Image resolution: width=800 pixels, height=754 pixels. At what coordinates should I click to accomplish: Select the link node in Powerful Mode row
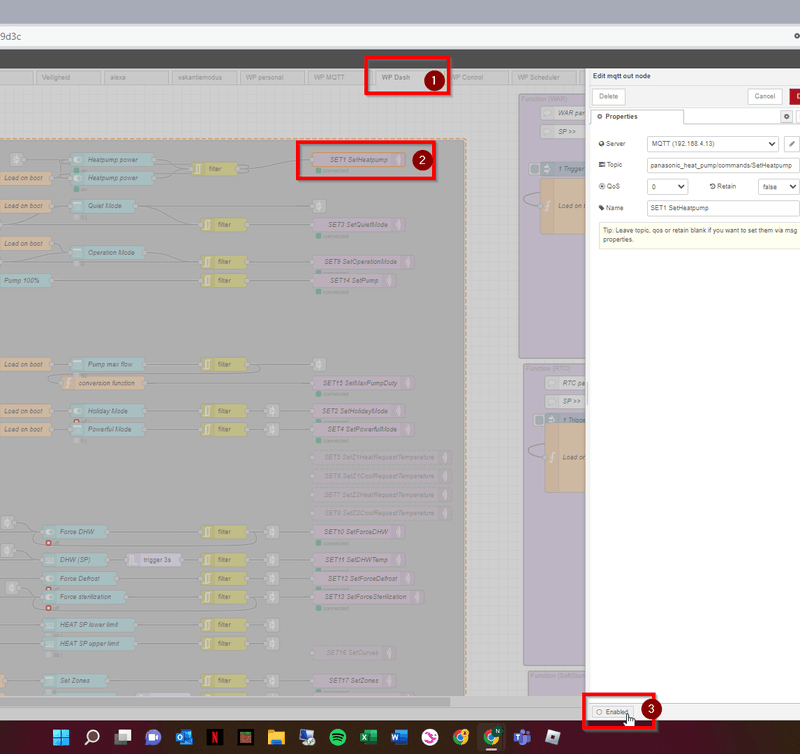pyautogui.click(x=272, y=430)
